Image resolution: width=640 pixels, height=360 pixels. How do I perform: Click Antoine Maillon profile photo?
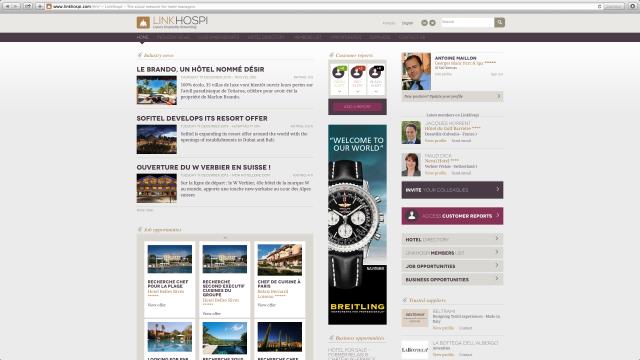[416, 71]
